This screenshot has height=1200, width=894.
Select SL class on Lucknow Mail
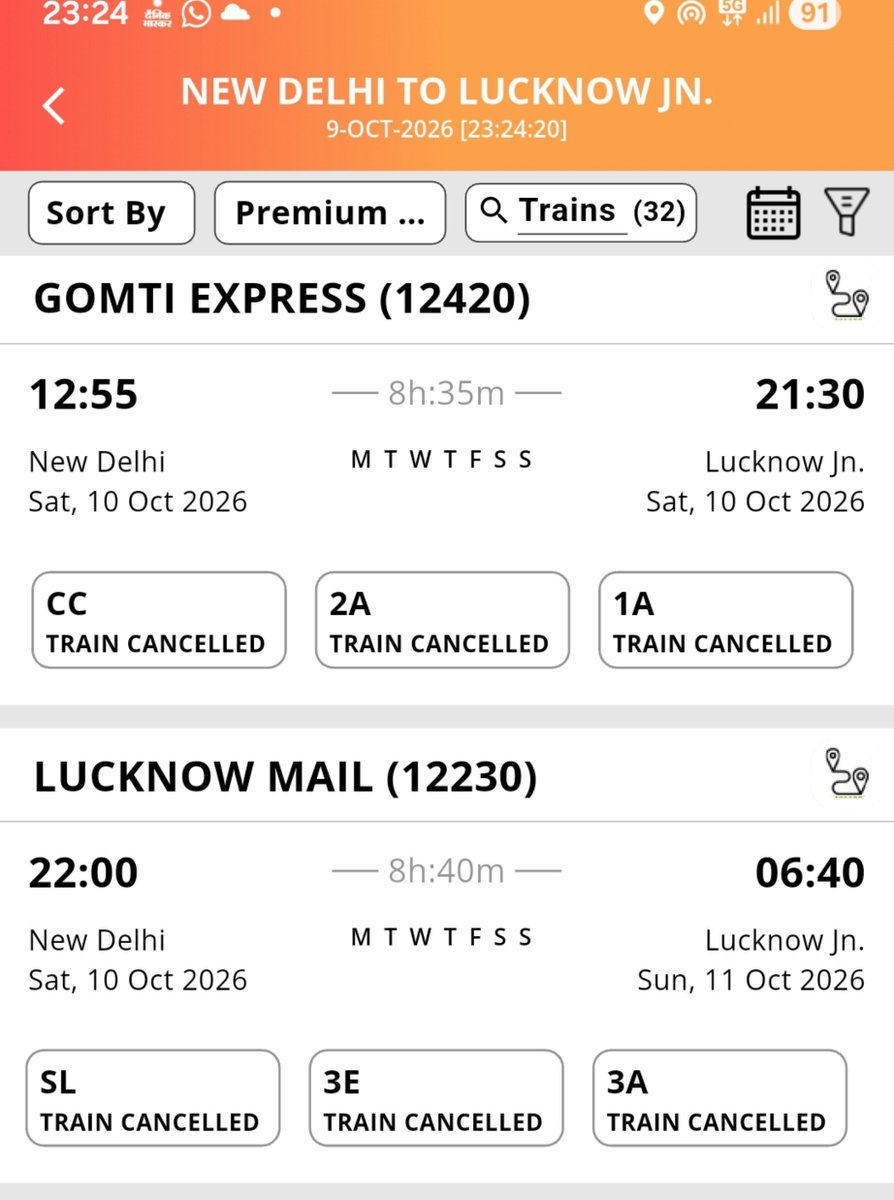point(153,1098)
